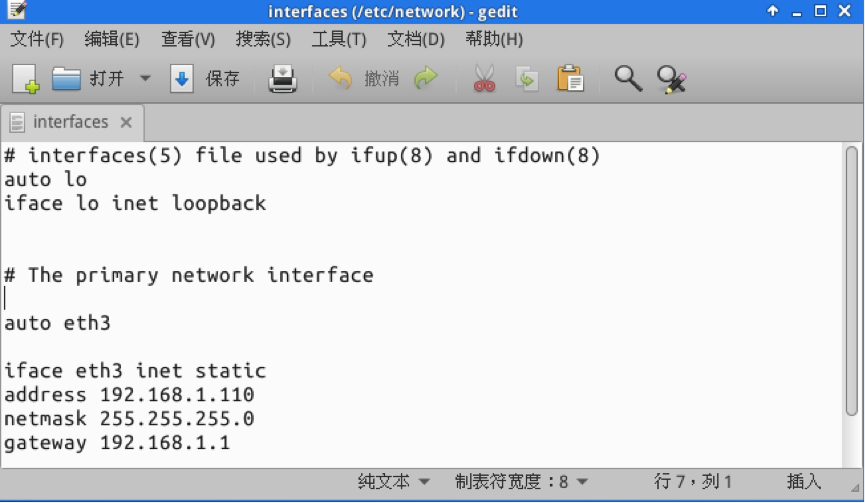Open the 文档(D) menu

coord(415,39)
